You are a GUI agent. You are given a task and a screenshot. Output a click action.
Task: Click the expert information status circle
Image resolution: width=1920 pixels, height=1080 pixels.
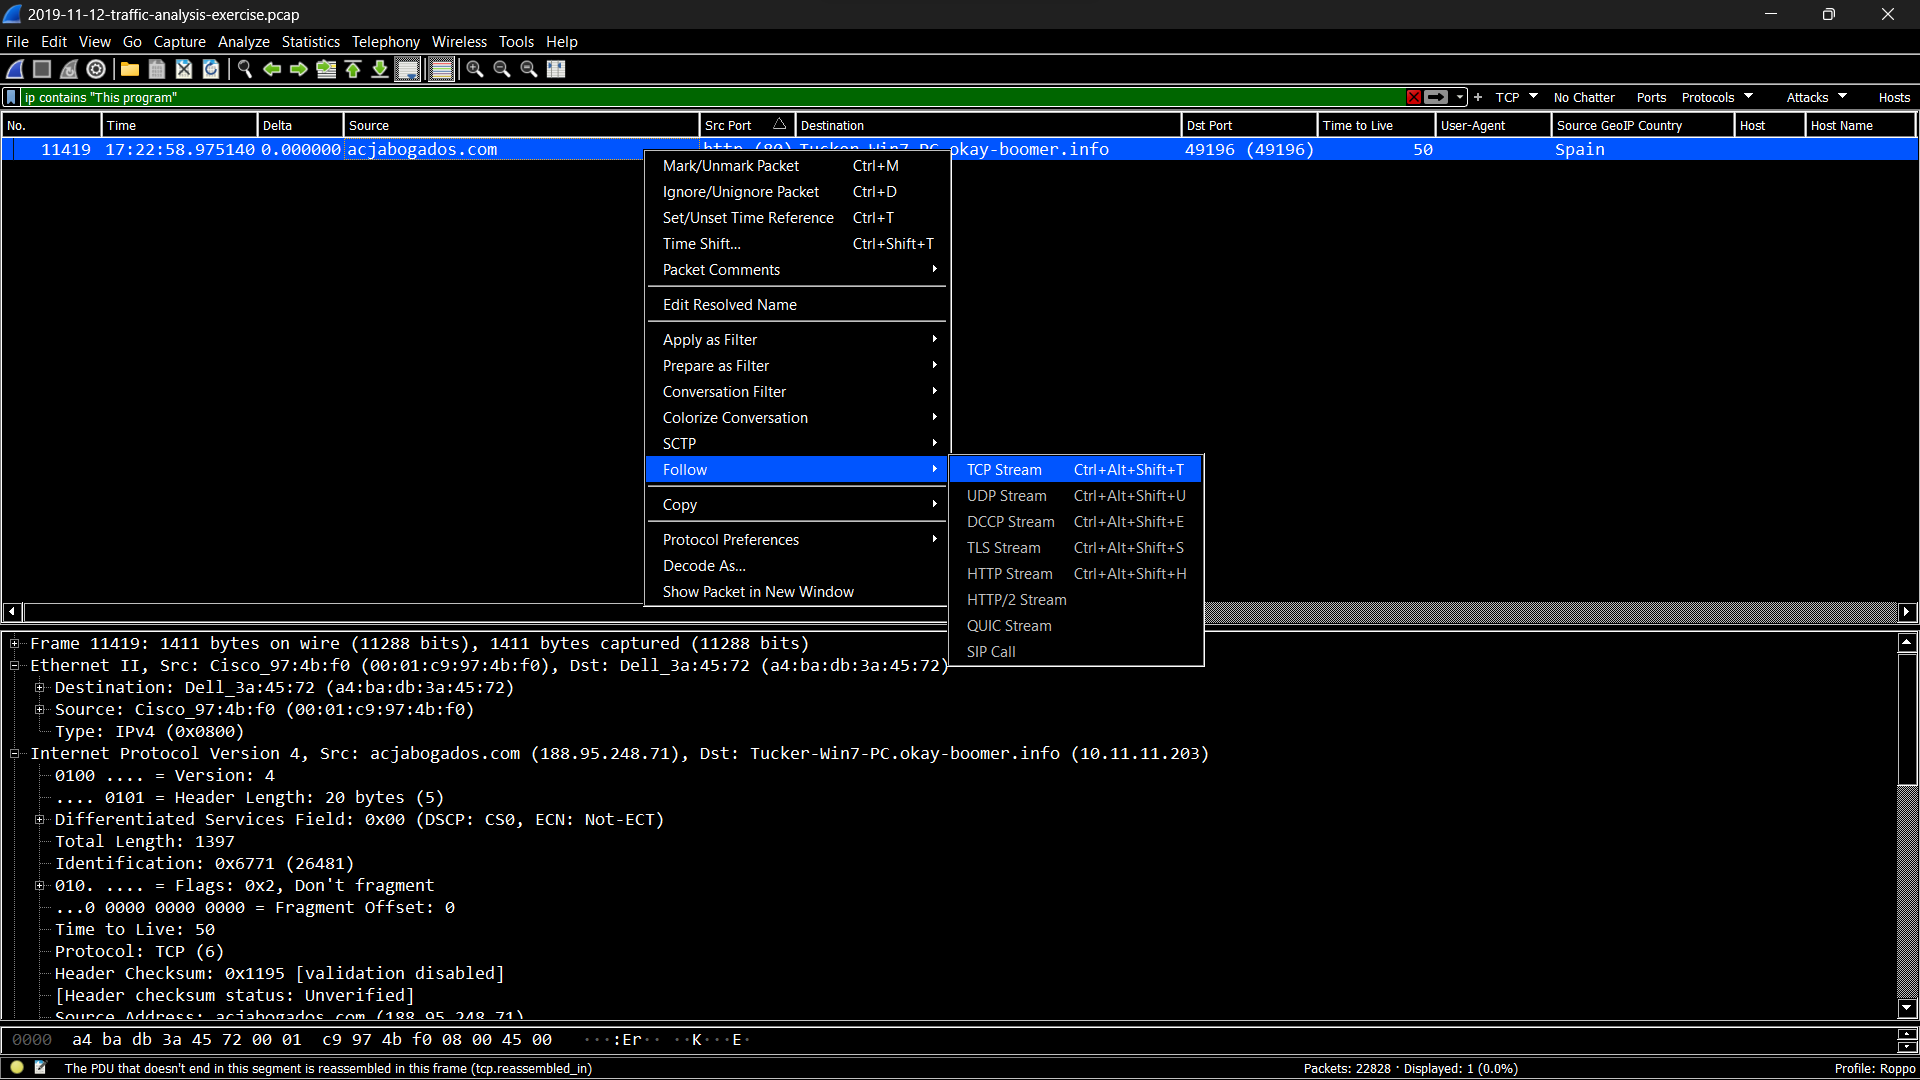17,1068
